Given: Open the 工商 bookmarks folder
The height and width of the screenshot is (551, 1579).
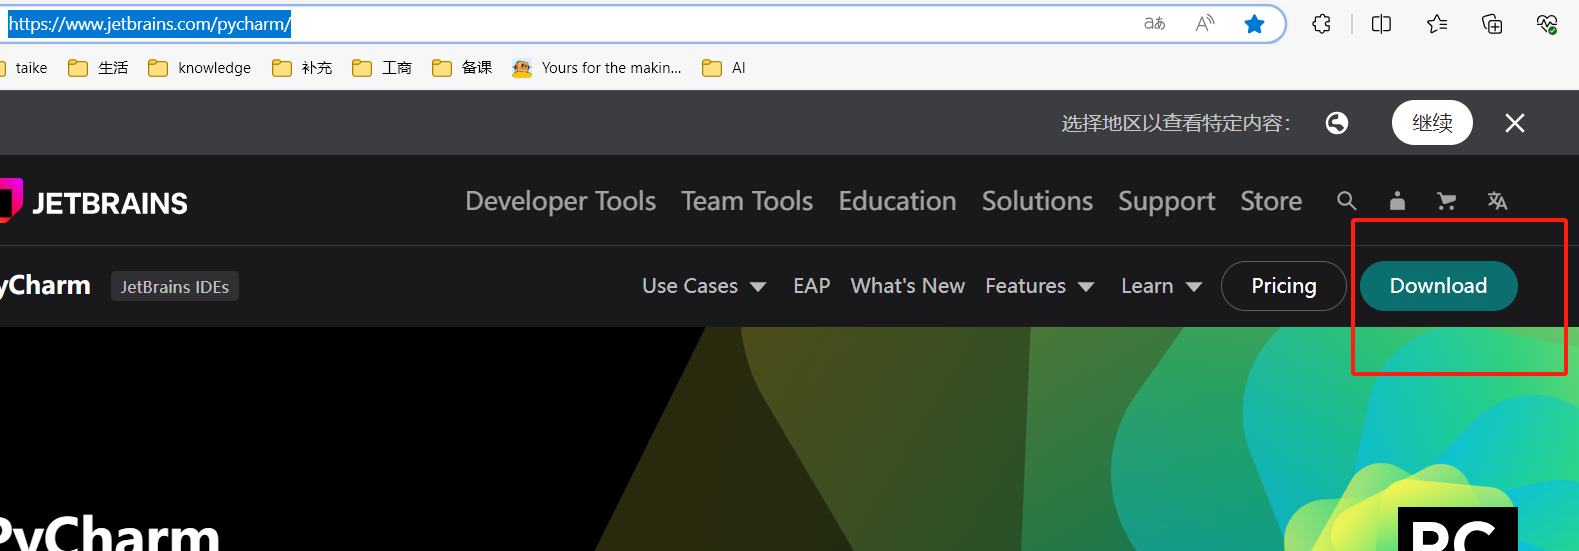Looking at the screenshot, I should [382, 68].
